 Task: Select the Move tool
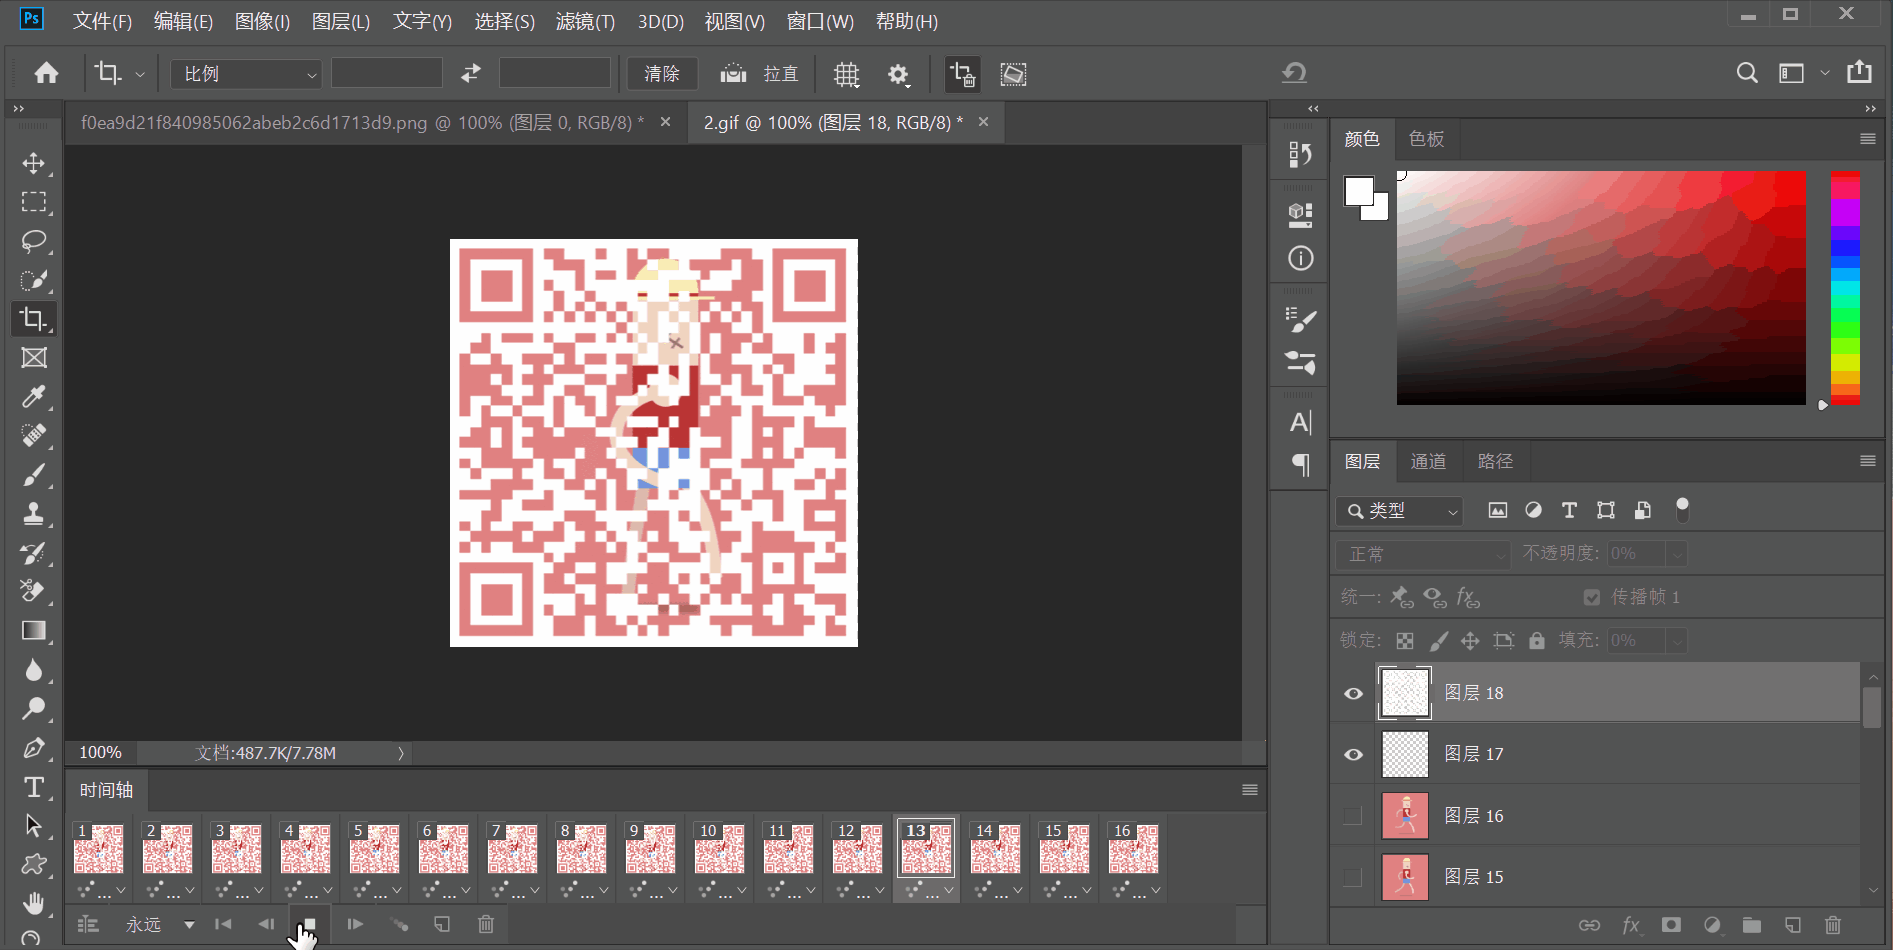(x=34, y=163)
